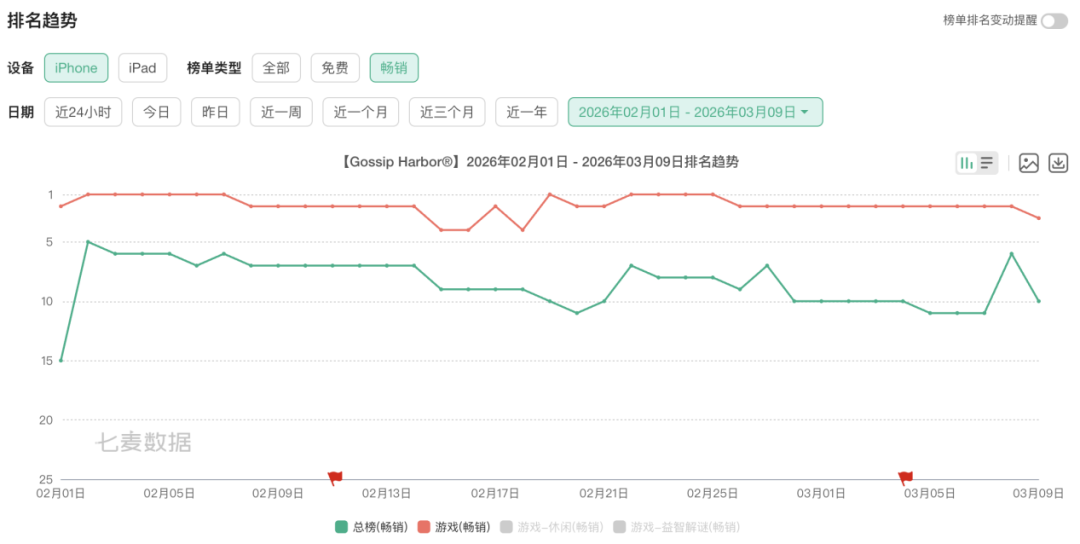Set the date range to 近一周
Screen dimensions: 1080x544
[x=281, y=112]
